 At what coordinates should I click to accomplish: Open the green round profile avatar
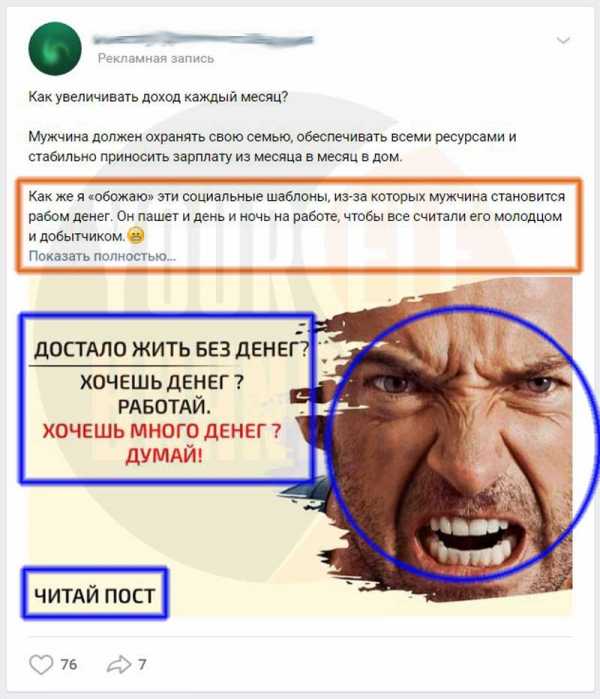pyautogui.click(x=55, y=48)
